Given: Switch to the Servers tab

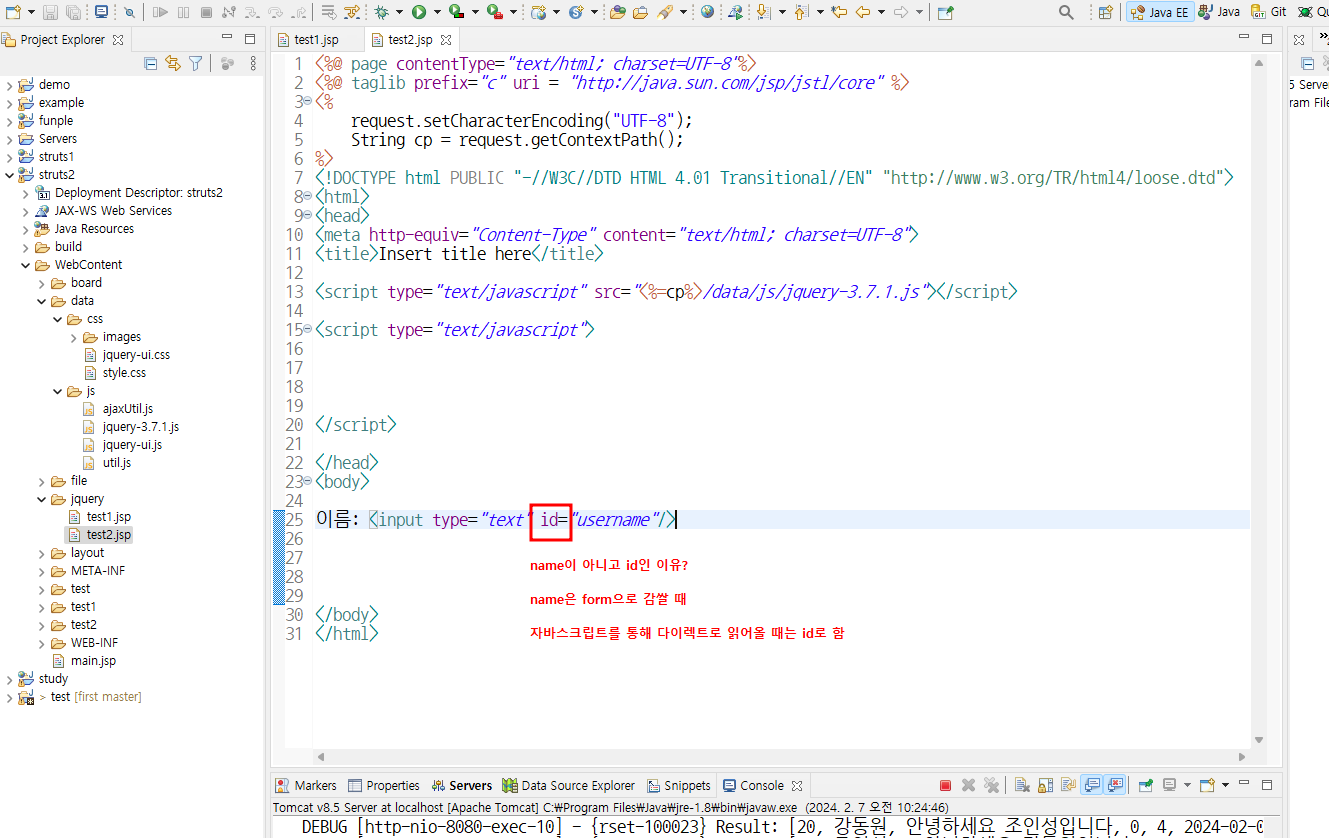Looking at the screenshot, I should [x=462, y=786].
